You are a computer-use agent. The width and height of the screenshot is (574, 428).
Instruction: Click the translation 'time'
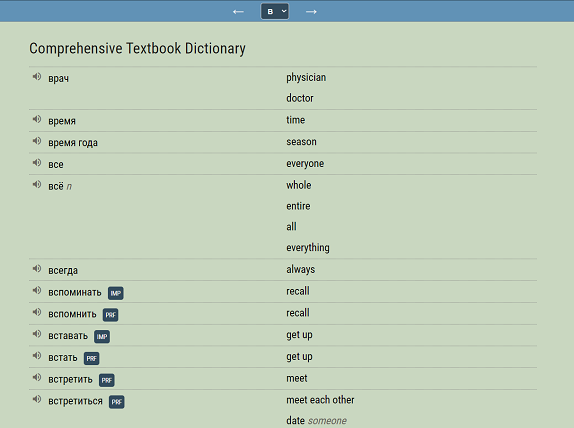coord(295,120)
